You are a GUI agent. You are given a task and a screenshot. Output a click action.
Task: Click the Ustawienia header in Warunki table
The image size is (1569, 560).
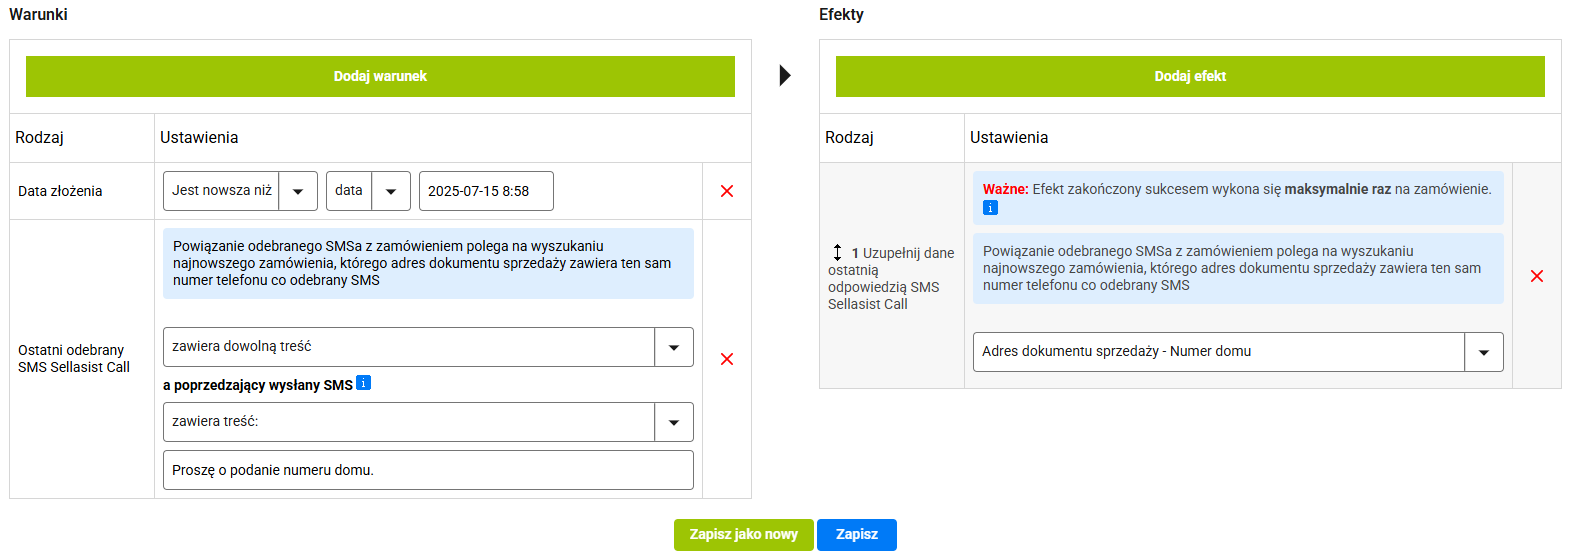(199, 138)
